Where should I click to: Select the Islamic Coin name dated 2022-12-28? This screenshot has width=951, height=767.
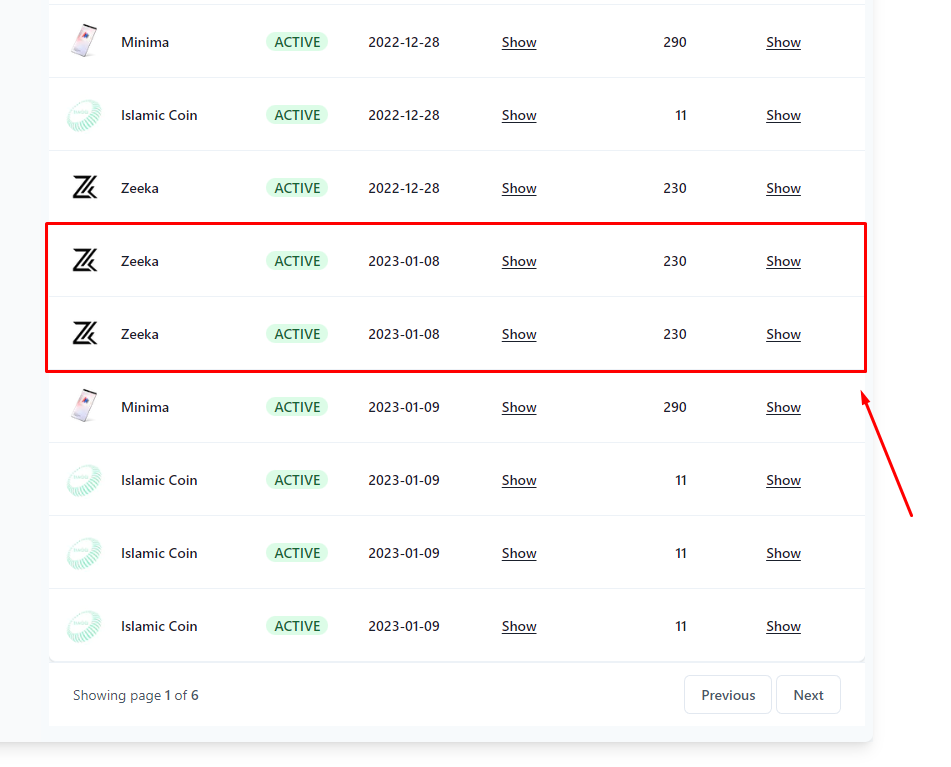point(159,115)
